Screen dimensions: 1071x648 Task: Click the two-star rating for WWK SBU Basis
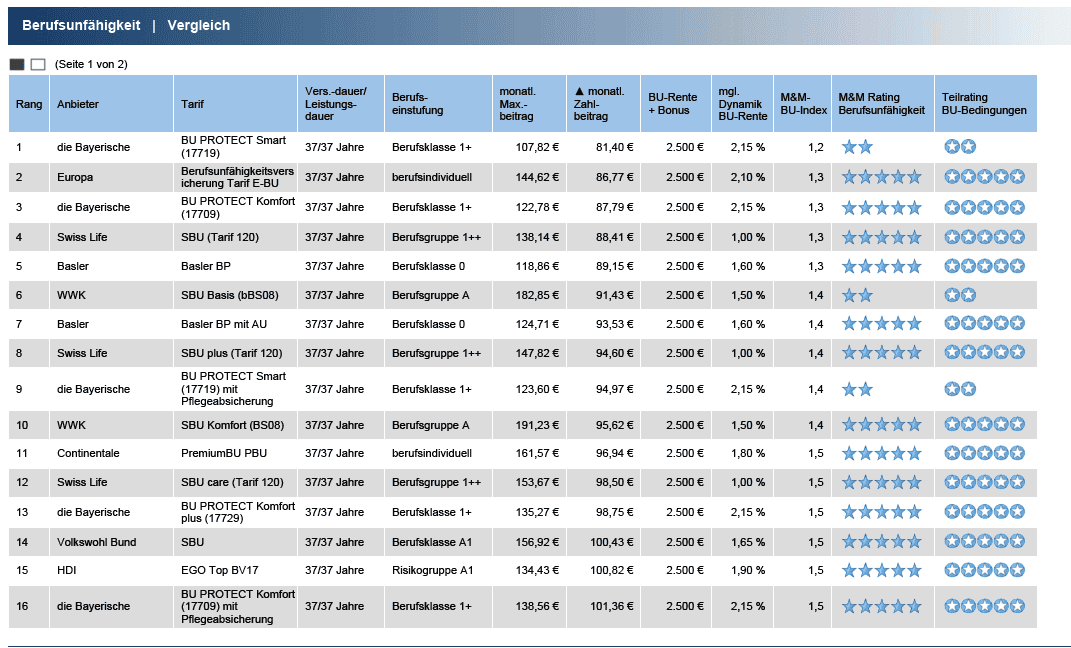857,295
